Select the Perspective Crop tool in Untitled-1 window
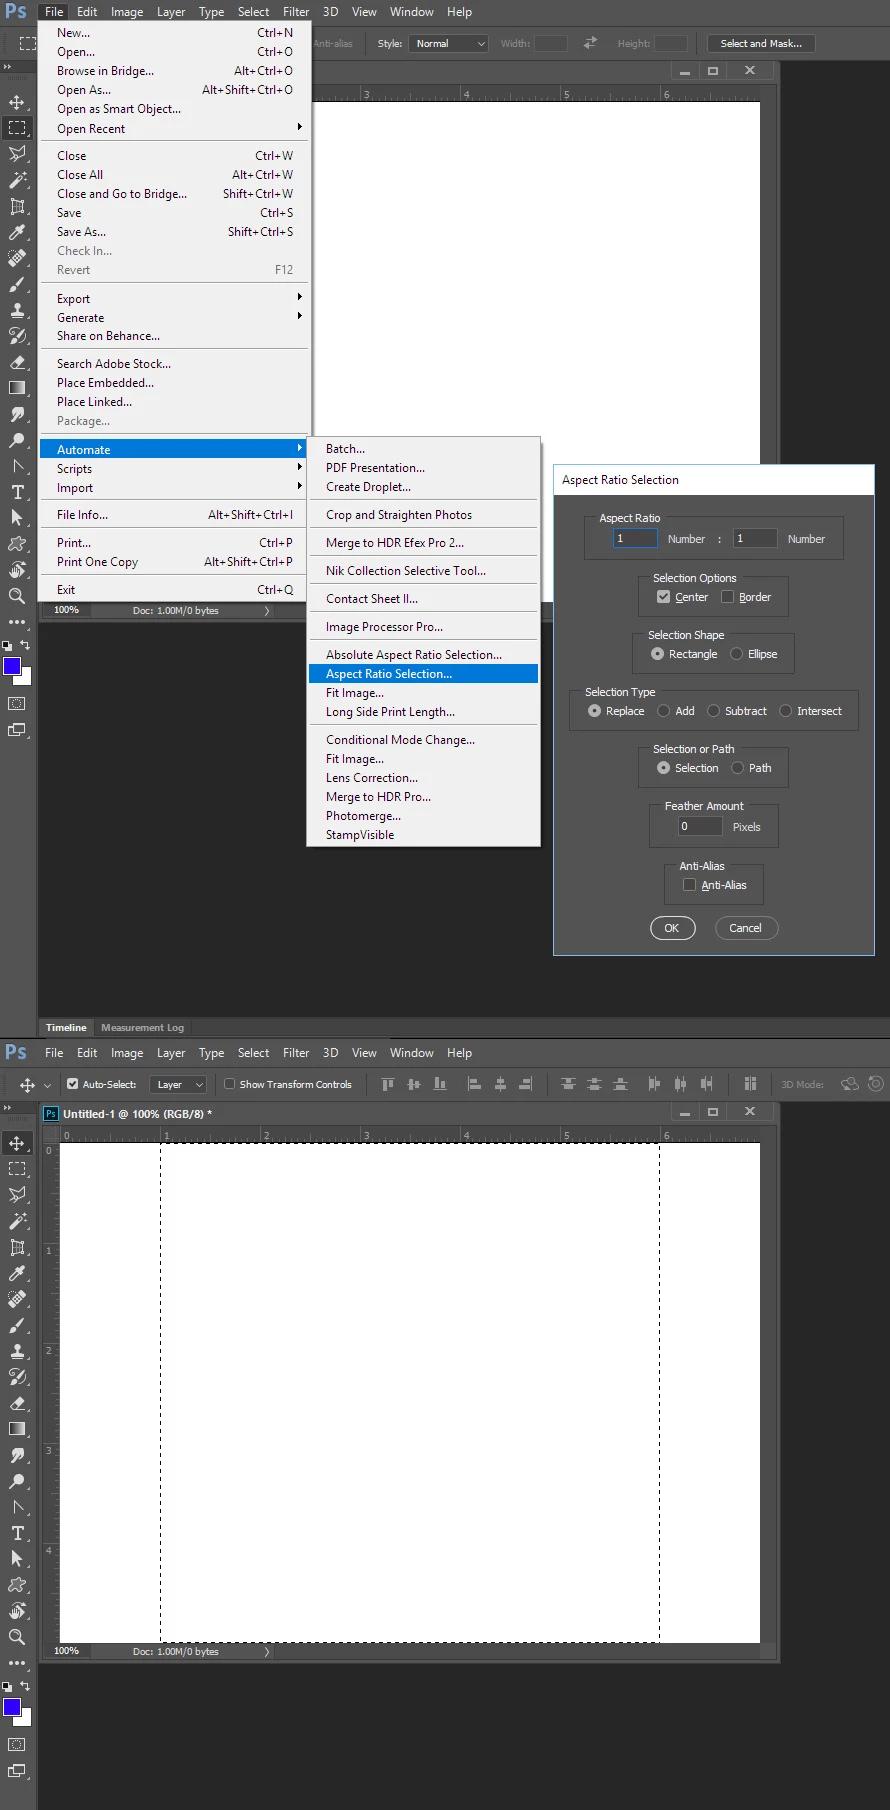 17,1247
